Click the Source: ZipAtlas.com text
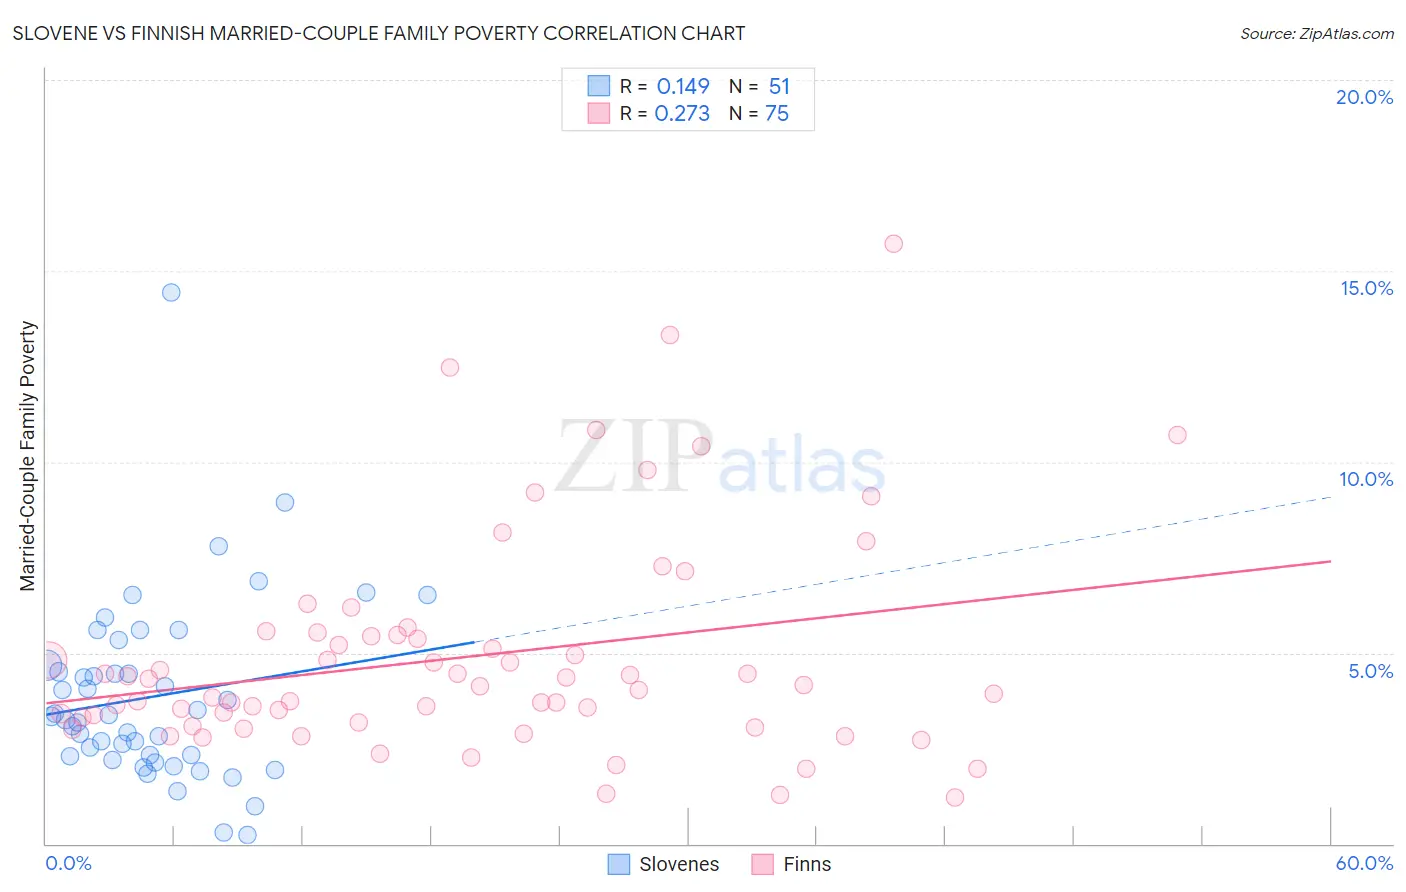Image resolution: width=1406 pixels, height=892 pixels. (x=1317, y=33)
